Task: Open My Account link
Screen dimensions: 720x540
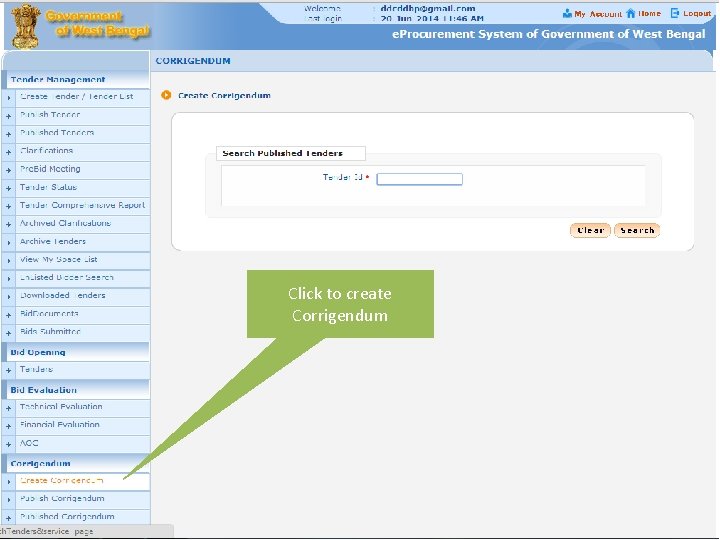Action: tap(598, 14)
